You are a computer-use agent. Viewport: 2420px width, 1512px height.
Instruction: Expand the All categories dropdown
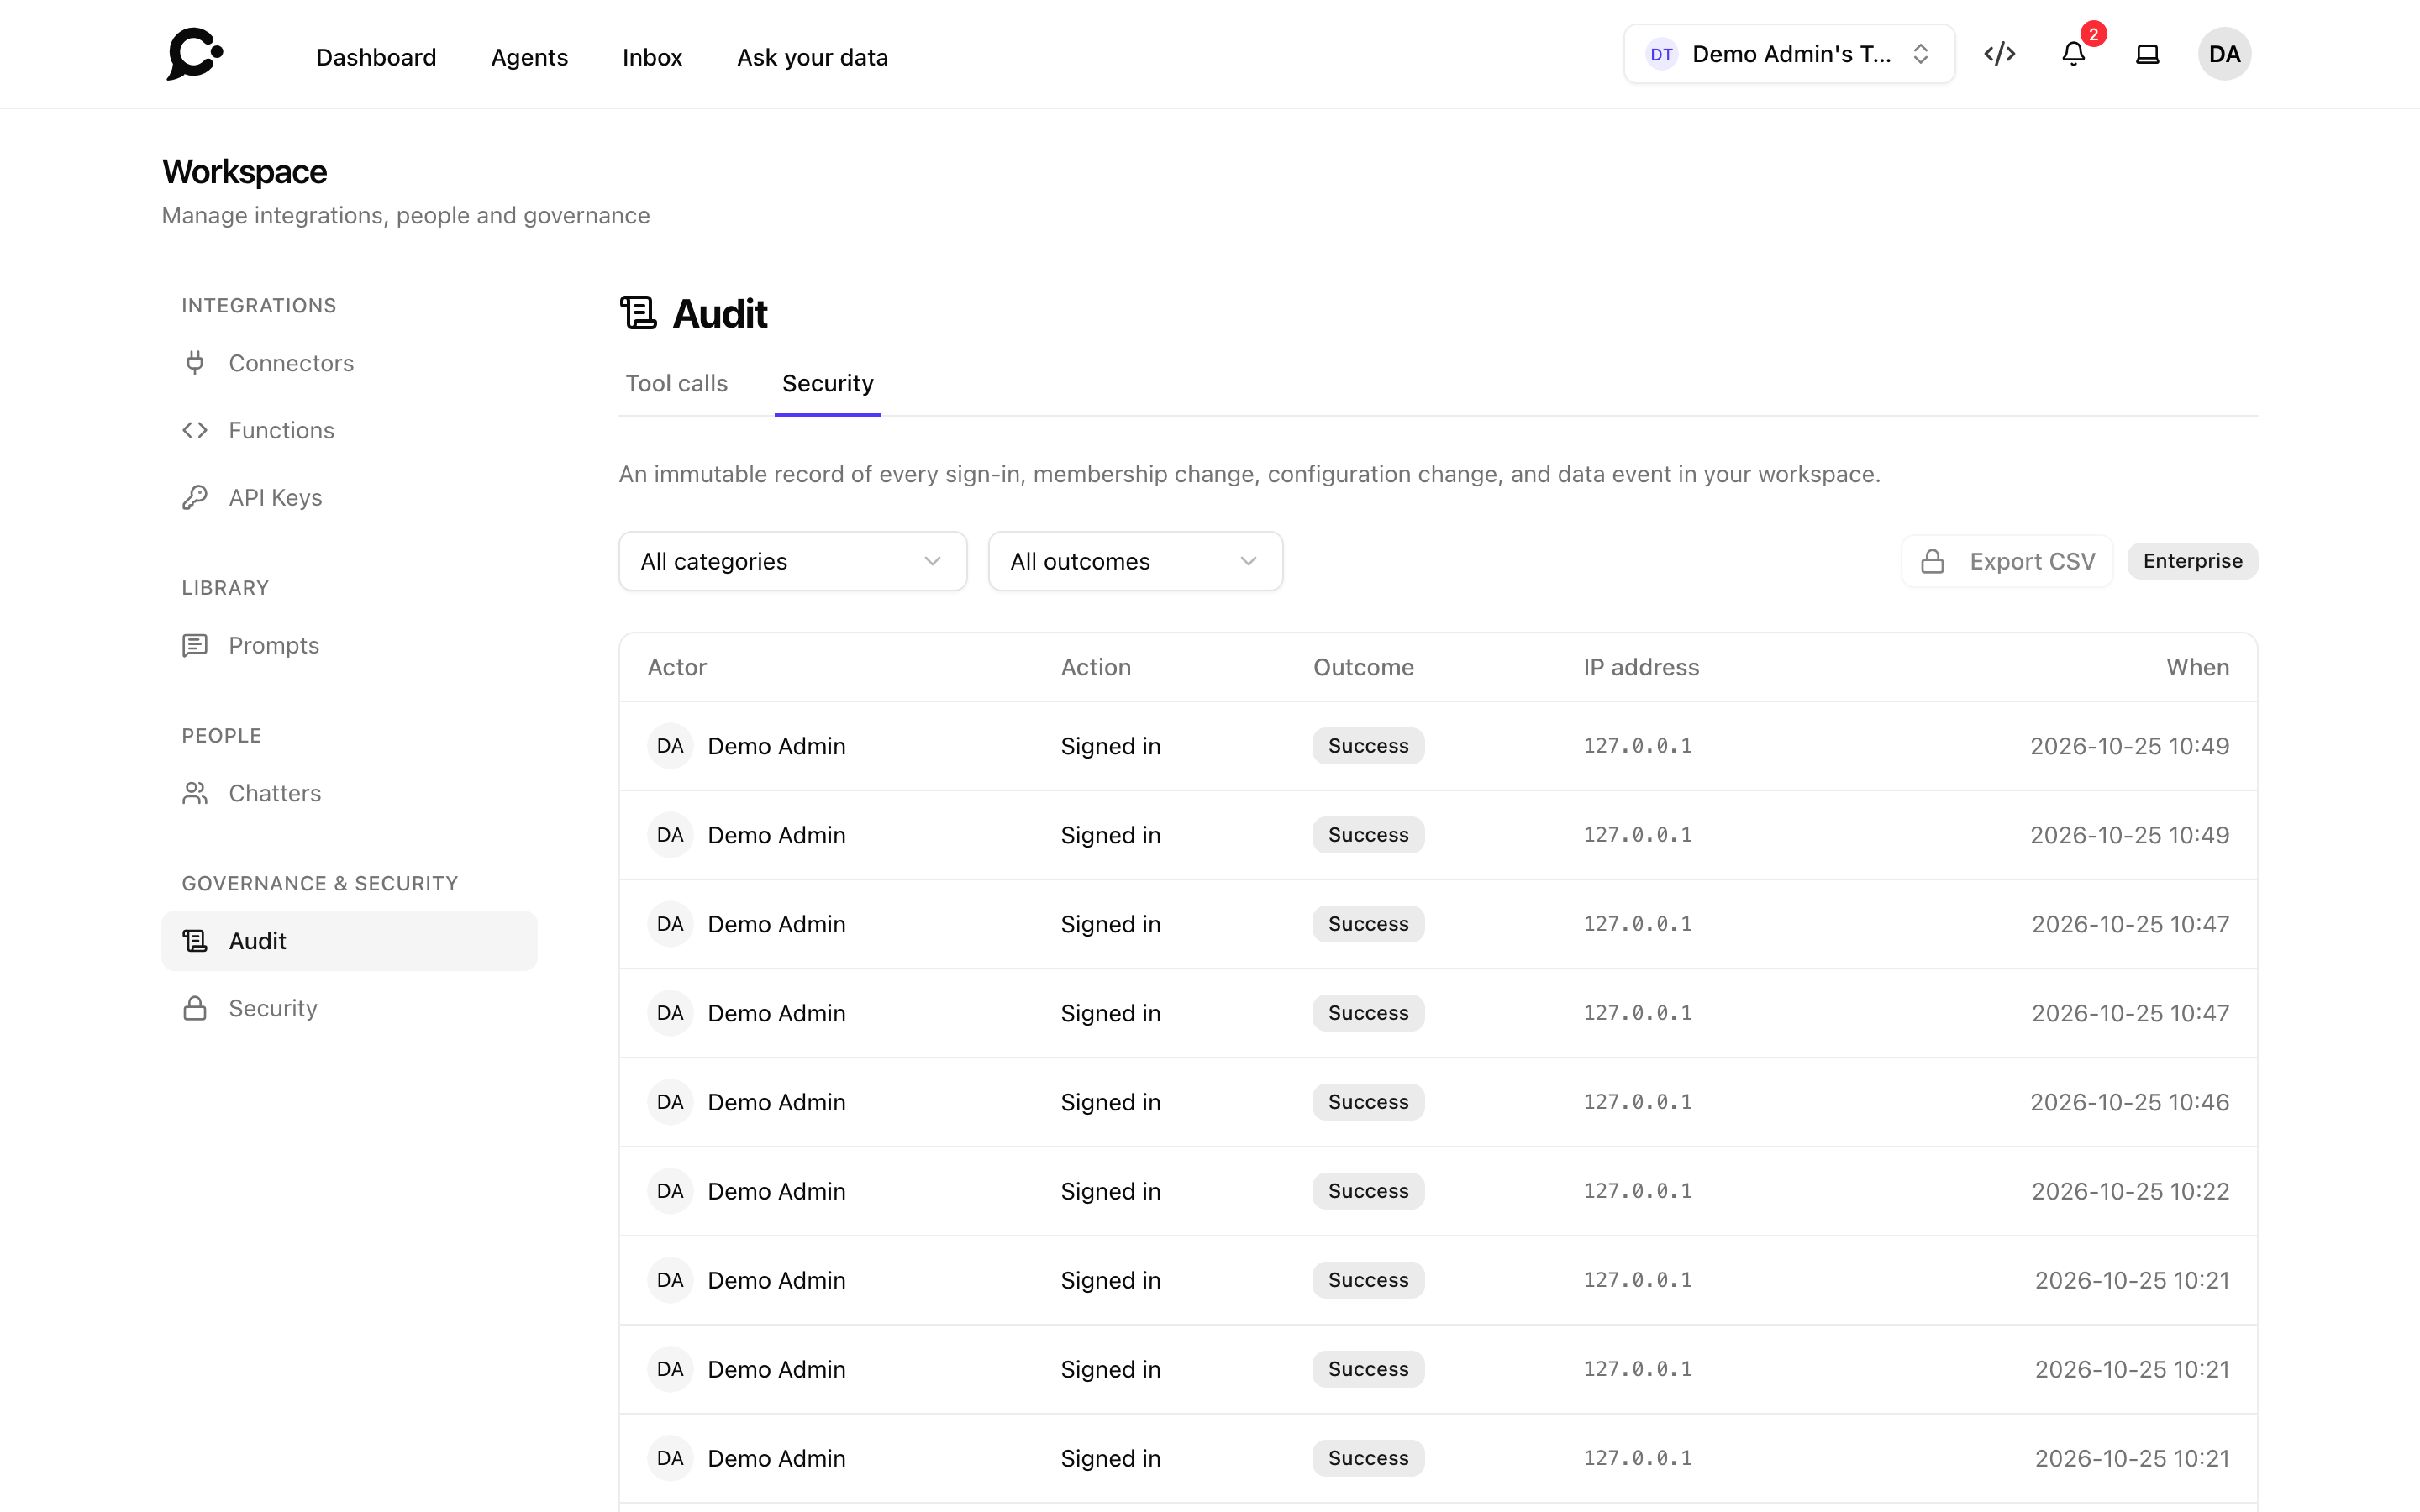click(x=792, y=561)
